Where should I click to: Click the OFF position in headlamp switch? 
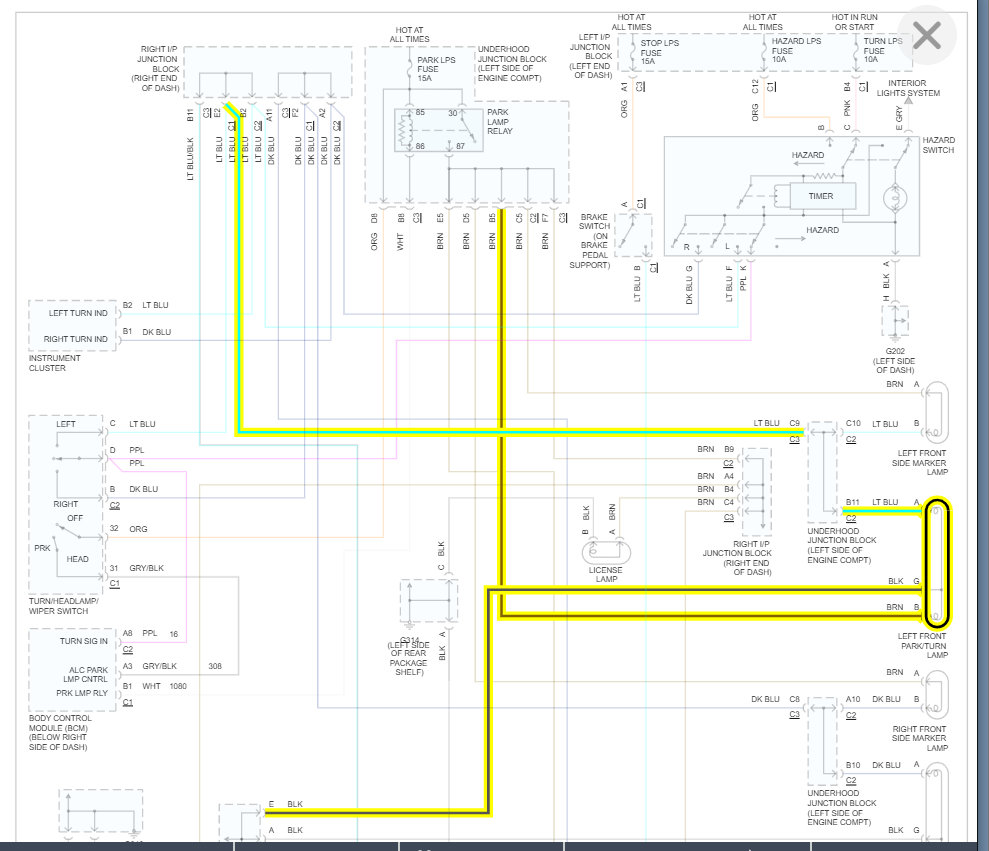click(x=75, y=518)
